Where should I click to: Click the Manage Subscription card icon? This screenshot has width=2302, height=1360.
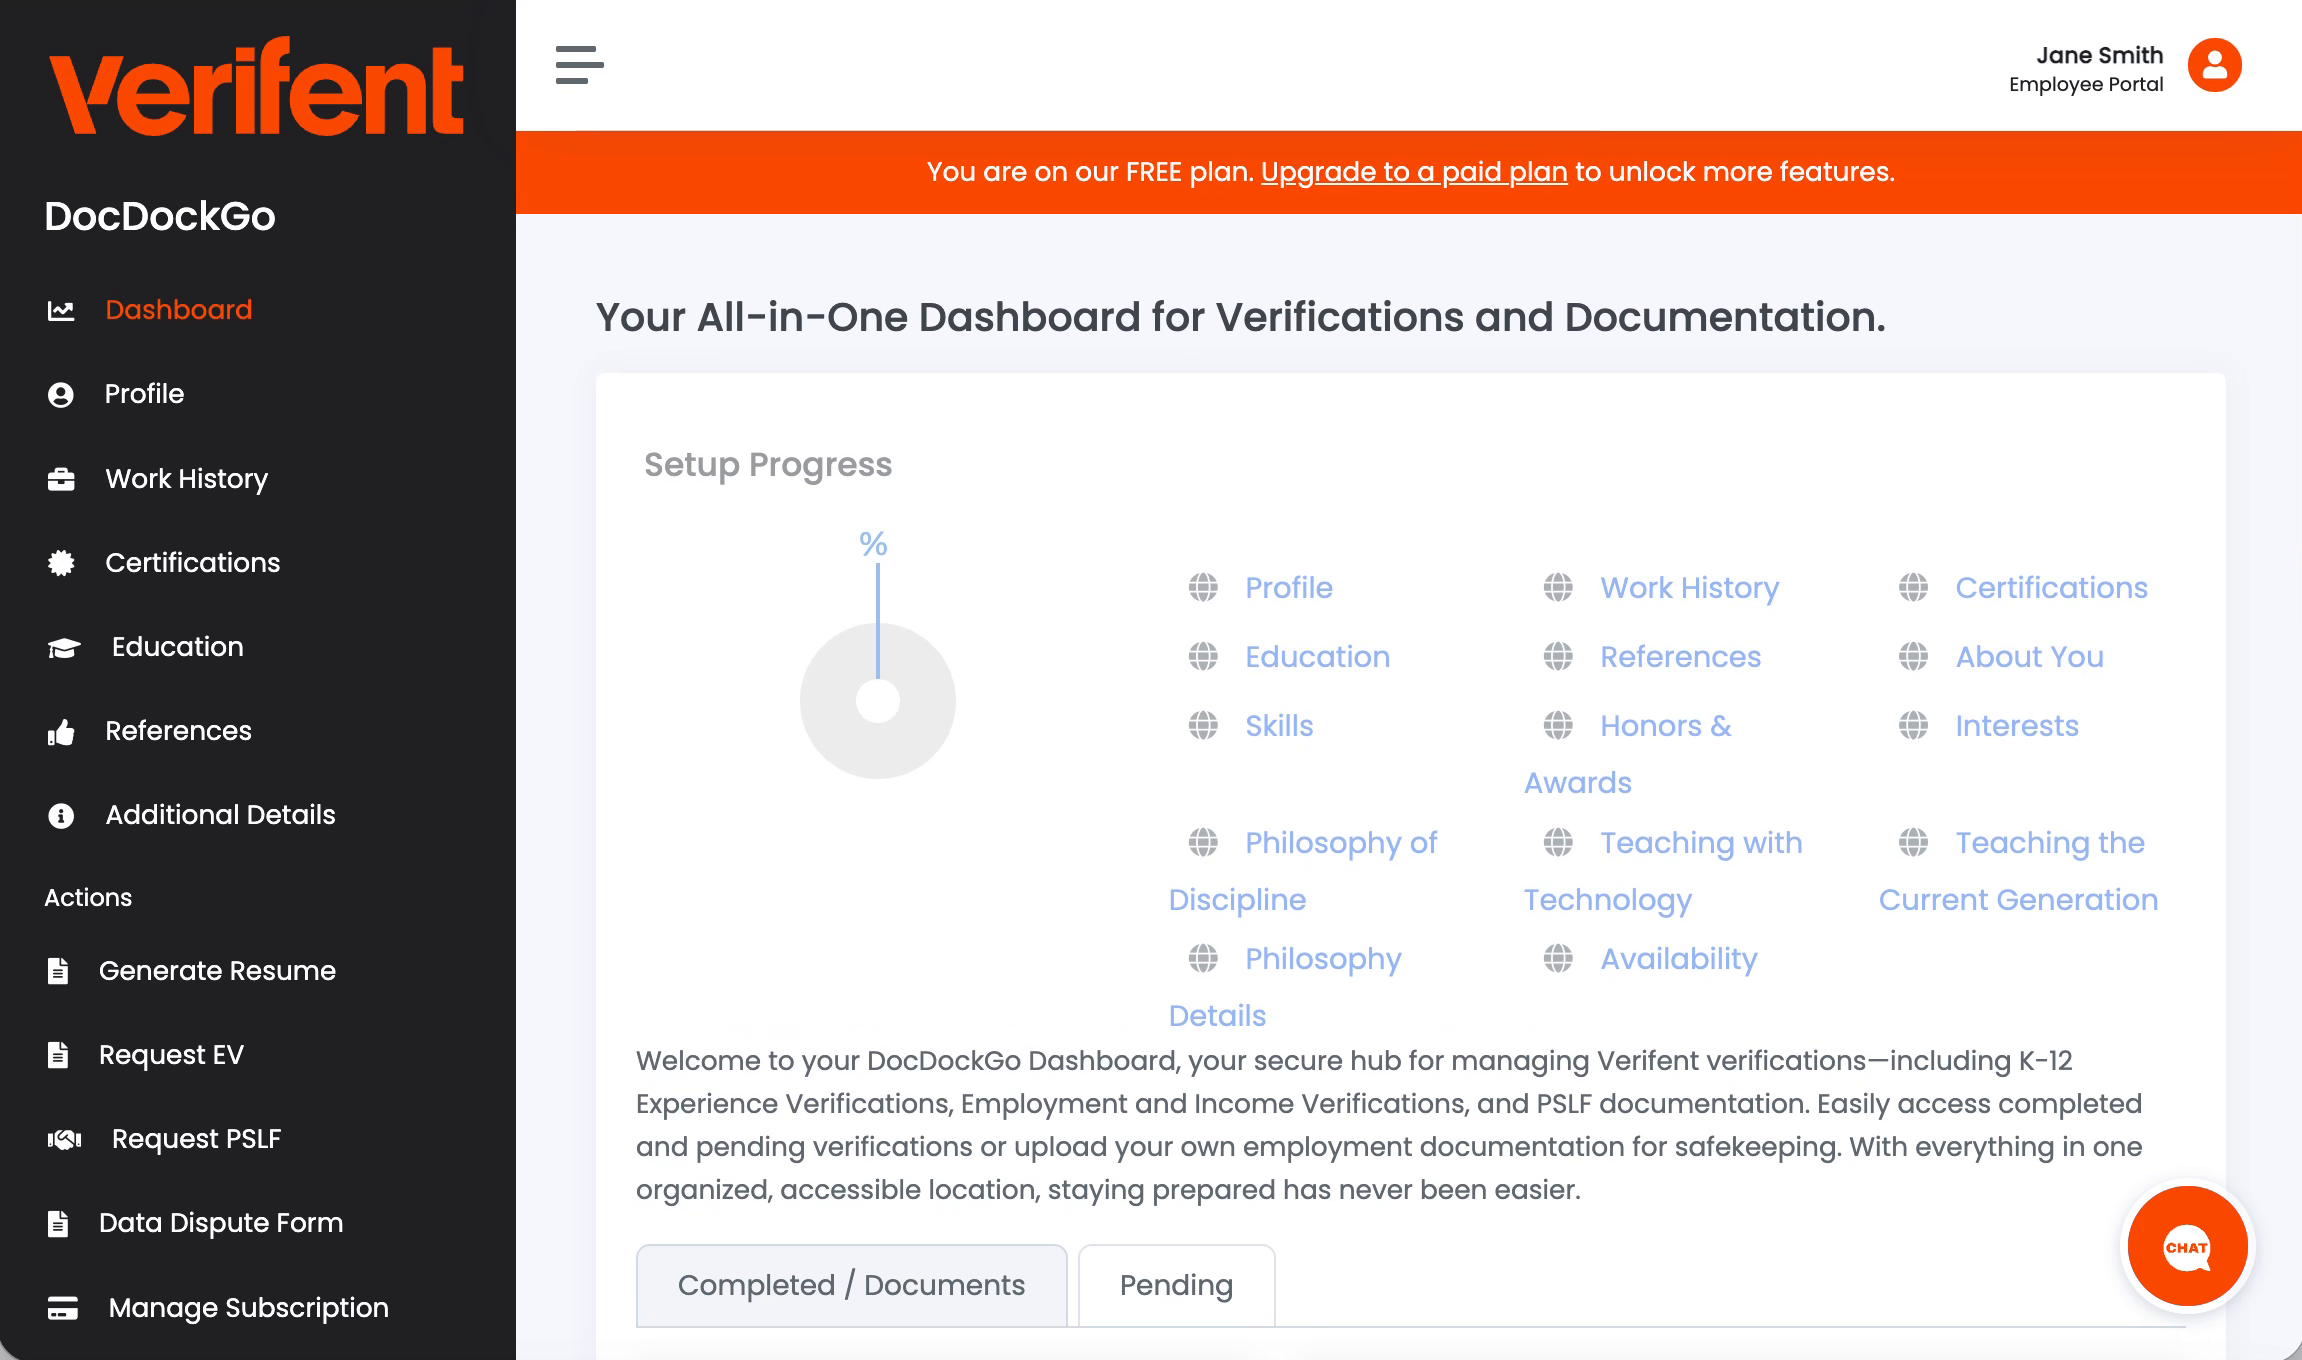click(x=62, y=1308)
